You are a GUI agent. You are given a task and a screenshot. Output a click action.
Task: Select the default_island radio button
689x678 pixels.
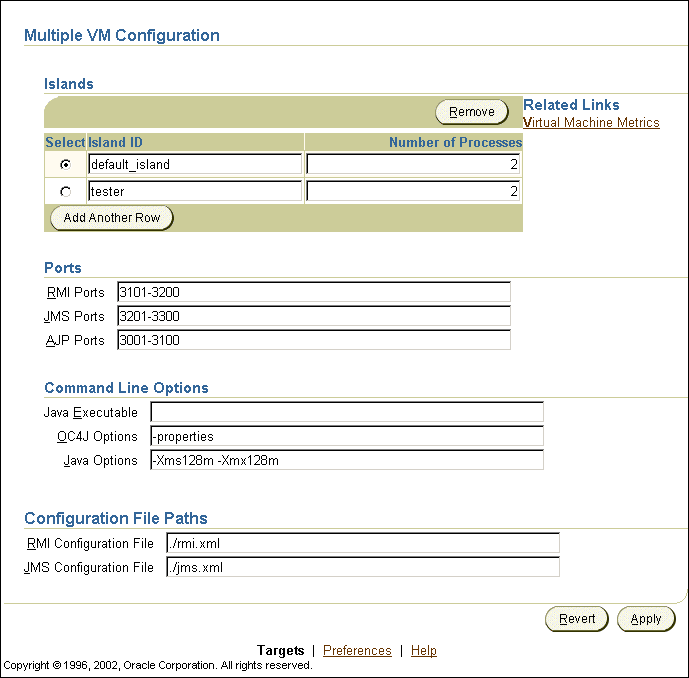65,164
